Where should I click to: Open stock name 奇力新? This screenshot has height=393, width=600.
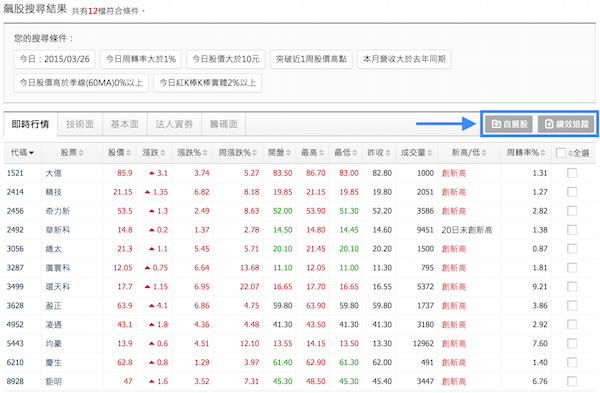(x=58, y=211)
